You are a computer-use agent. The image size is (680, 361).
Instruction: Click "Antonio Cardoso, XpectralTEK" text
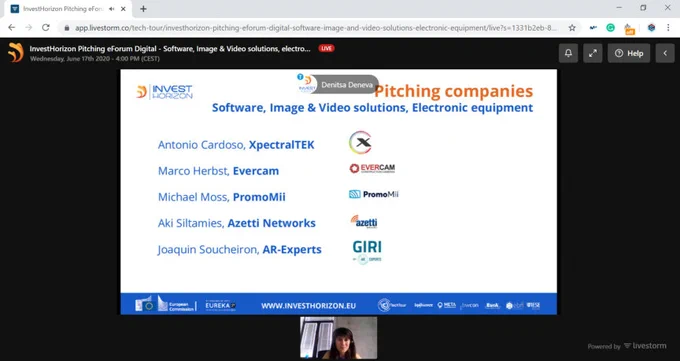236,145
